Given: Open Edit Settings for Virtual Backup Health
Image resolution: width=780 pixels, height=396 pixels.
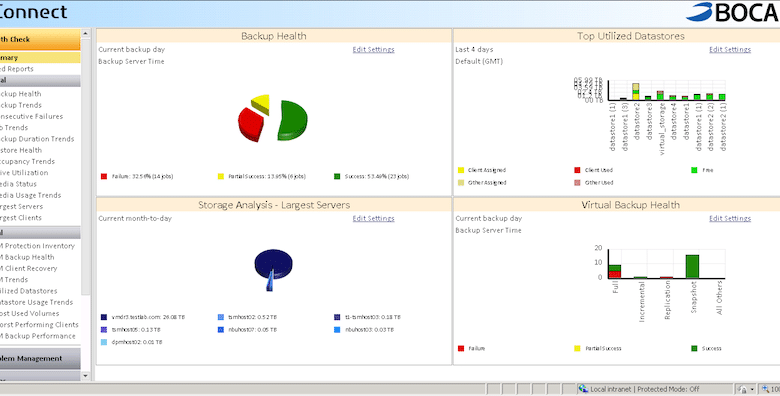Looking at the screenshot, I should (x=730, y=218).
